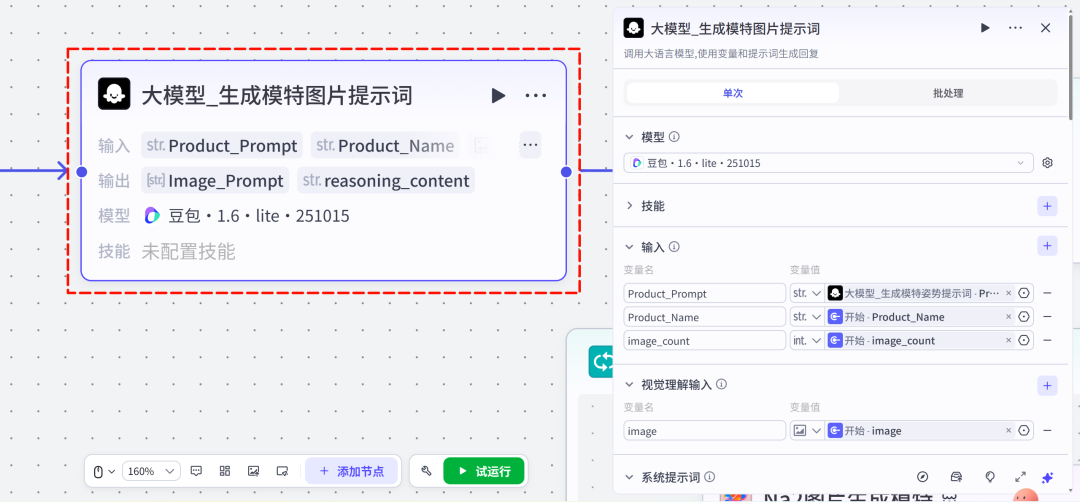Click the Image_Prompt output tag
Screen dimensions: 1080x502
click(215, 181)
